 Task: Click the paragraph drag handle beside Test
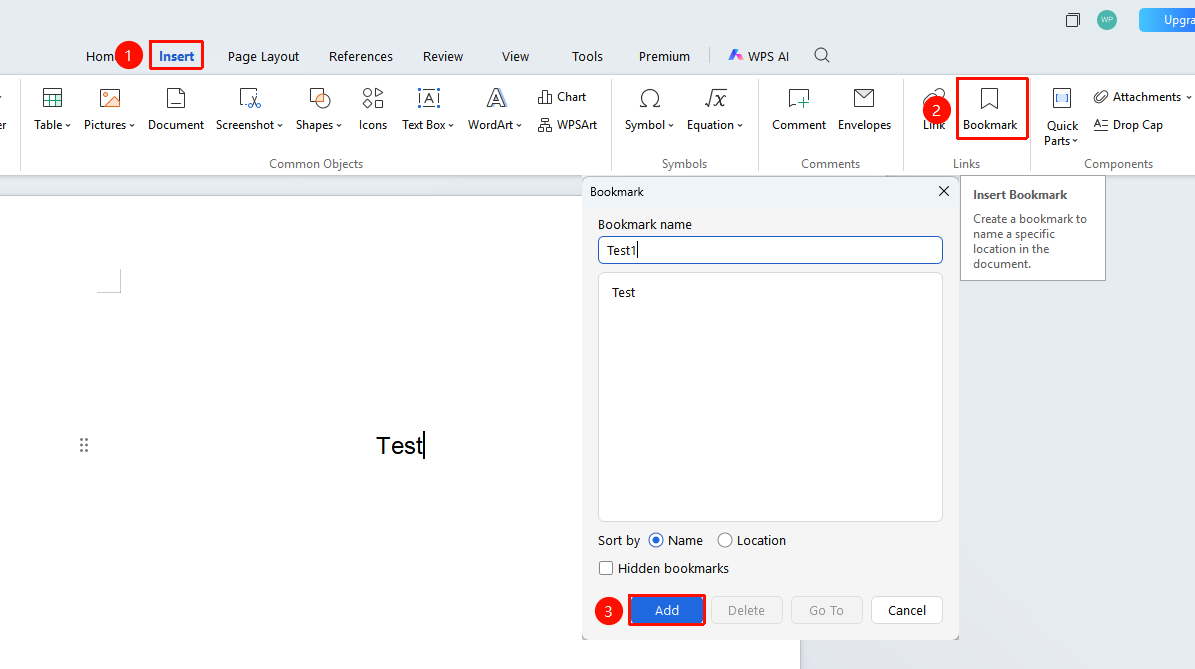[x=84, y=445]
